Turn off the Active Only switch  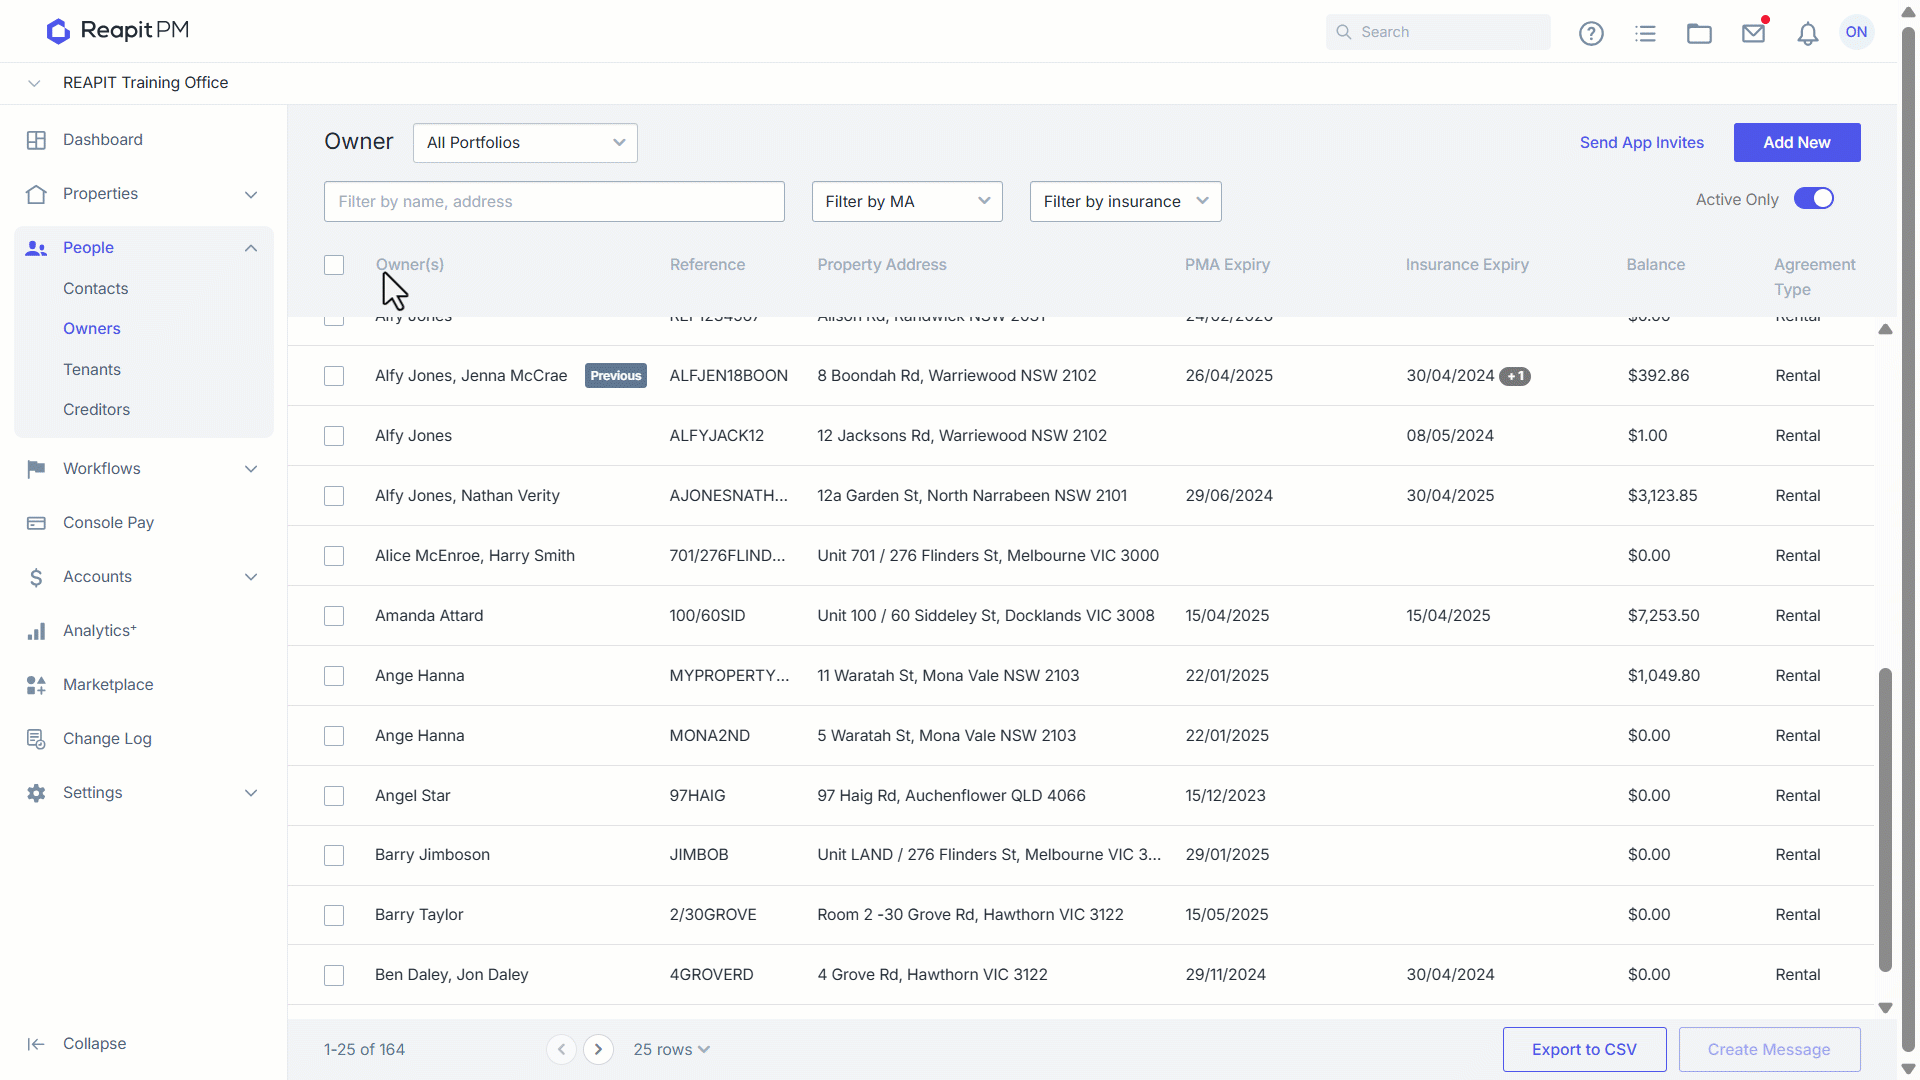coord(1813,199)
